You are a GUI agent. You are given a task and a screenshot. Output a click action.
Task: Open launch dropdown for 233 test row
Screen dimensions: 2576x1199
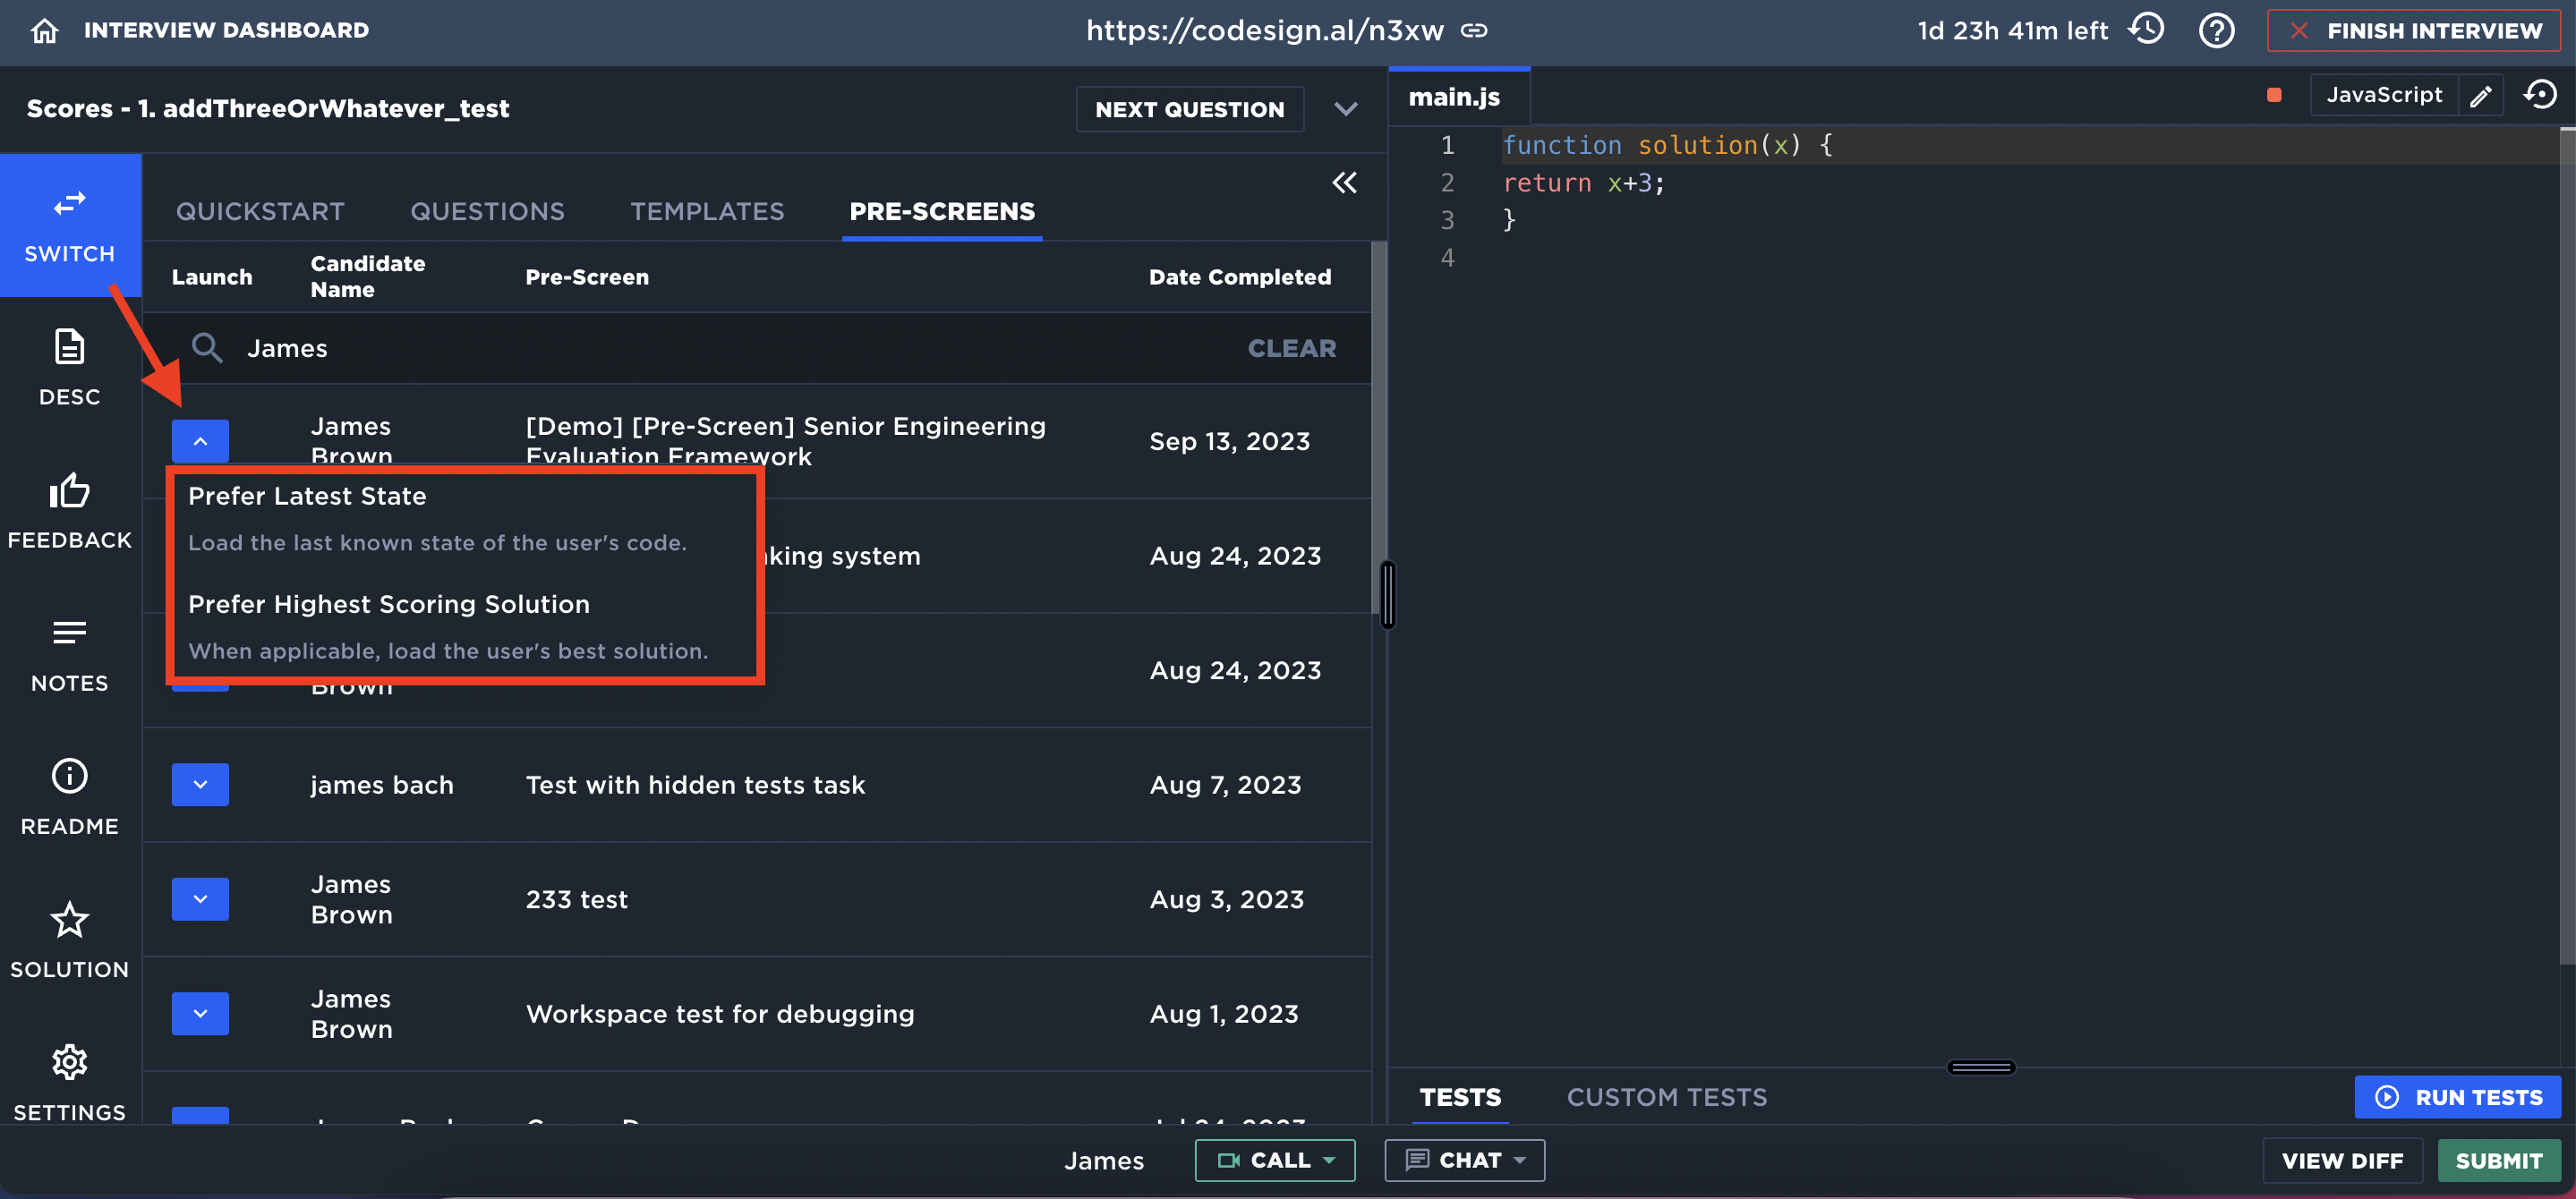[200, 899]
